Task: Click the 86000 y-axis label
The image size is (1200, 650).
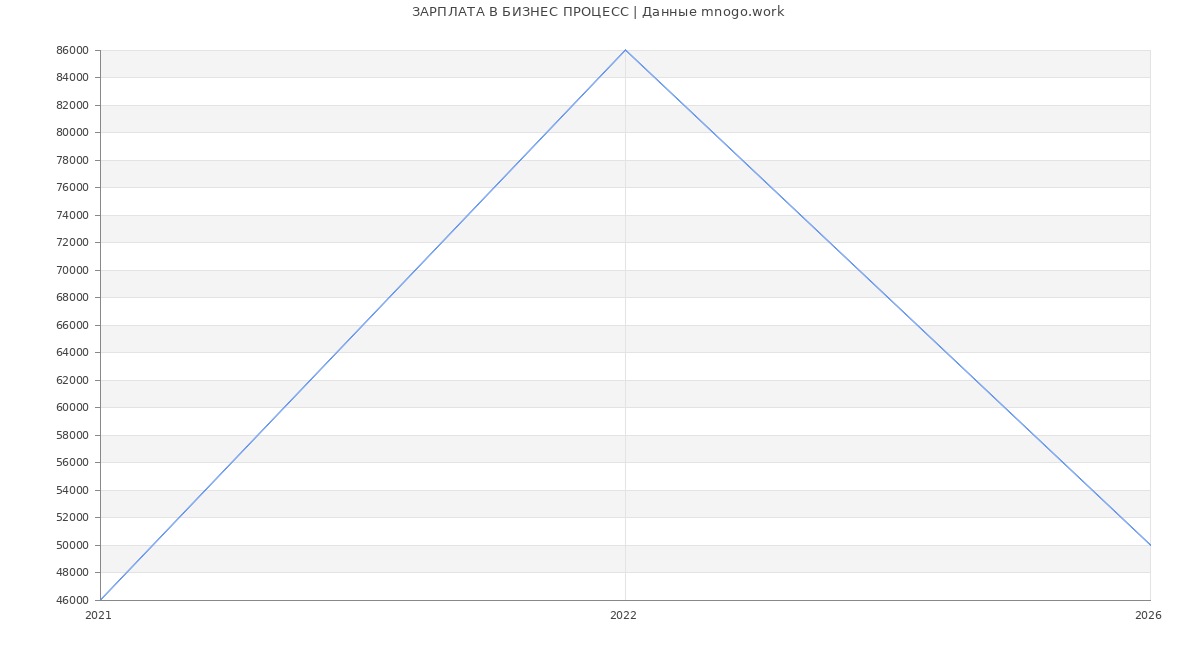Action: click(x=73, y=51)
